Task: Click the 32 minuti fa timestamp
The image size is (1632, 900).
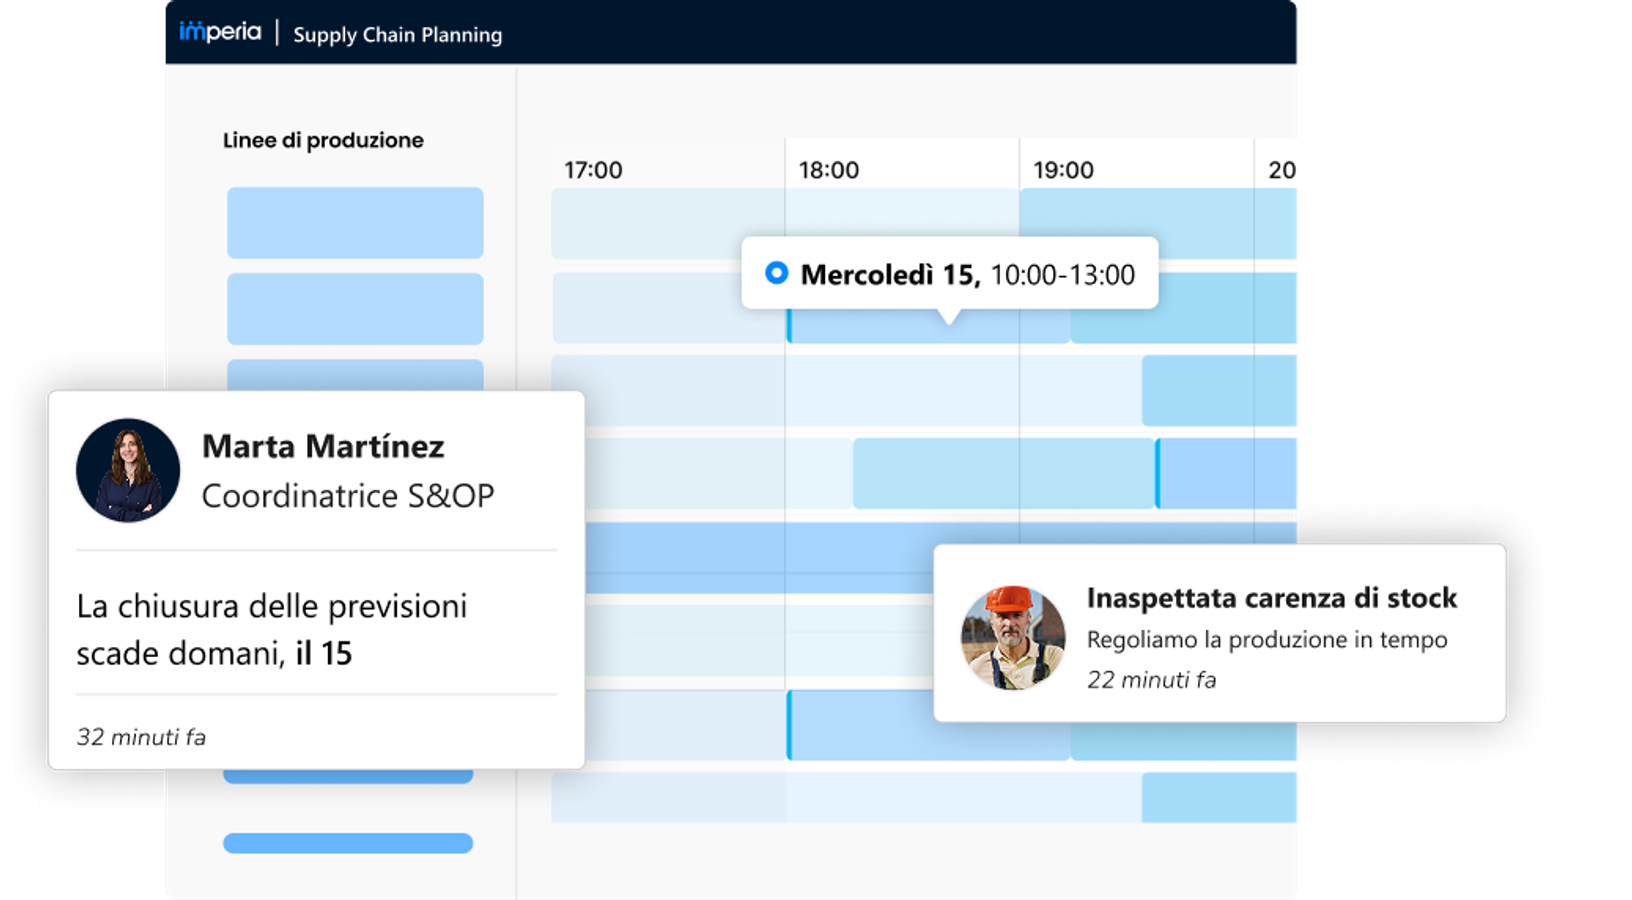Action: [141, 737]
